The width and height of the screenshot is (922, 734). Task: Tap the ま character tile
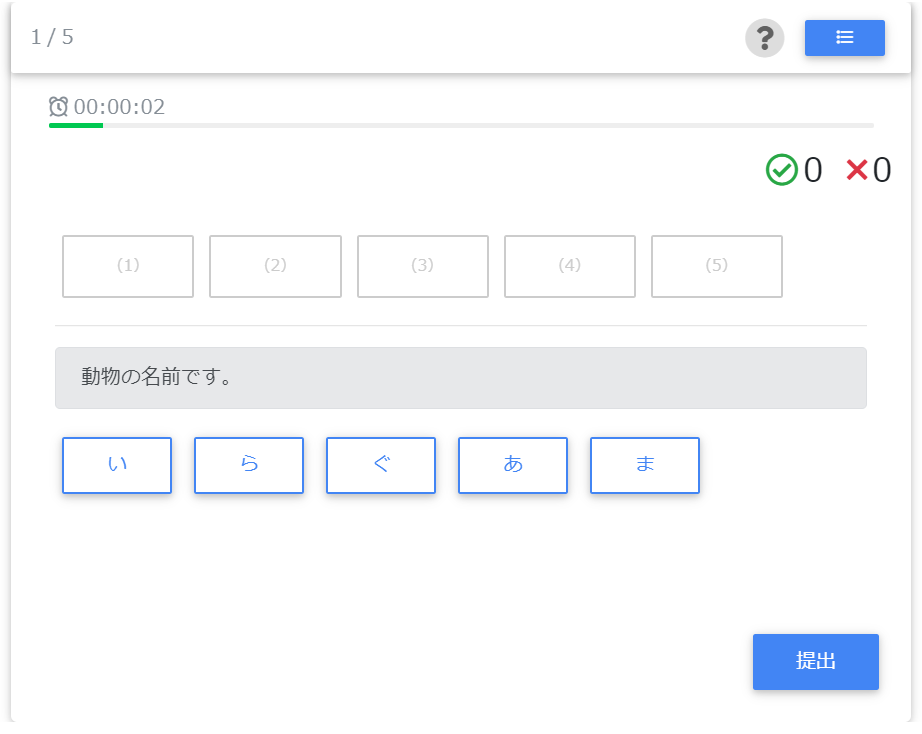[645, 465]
